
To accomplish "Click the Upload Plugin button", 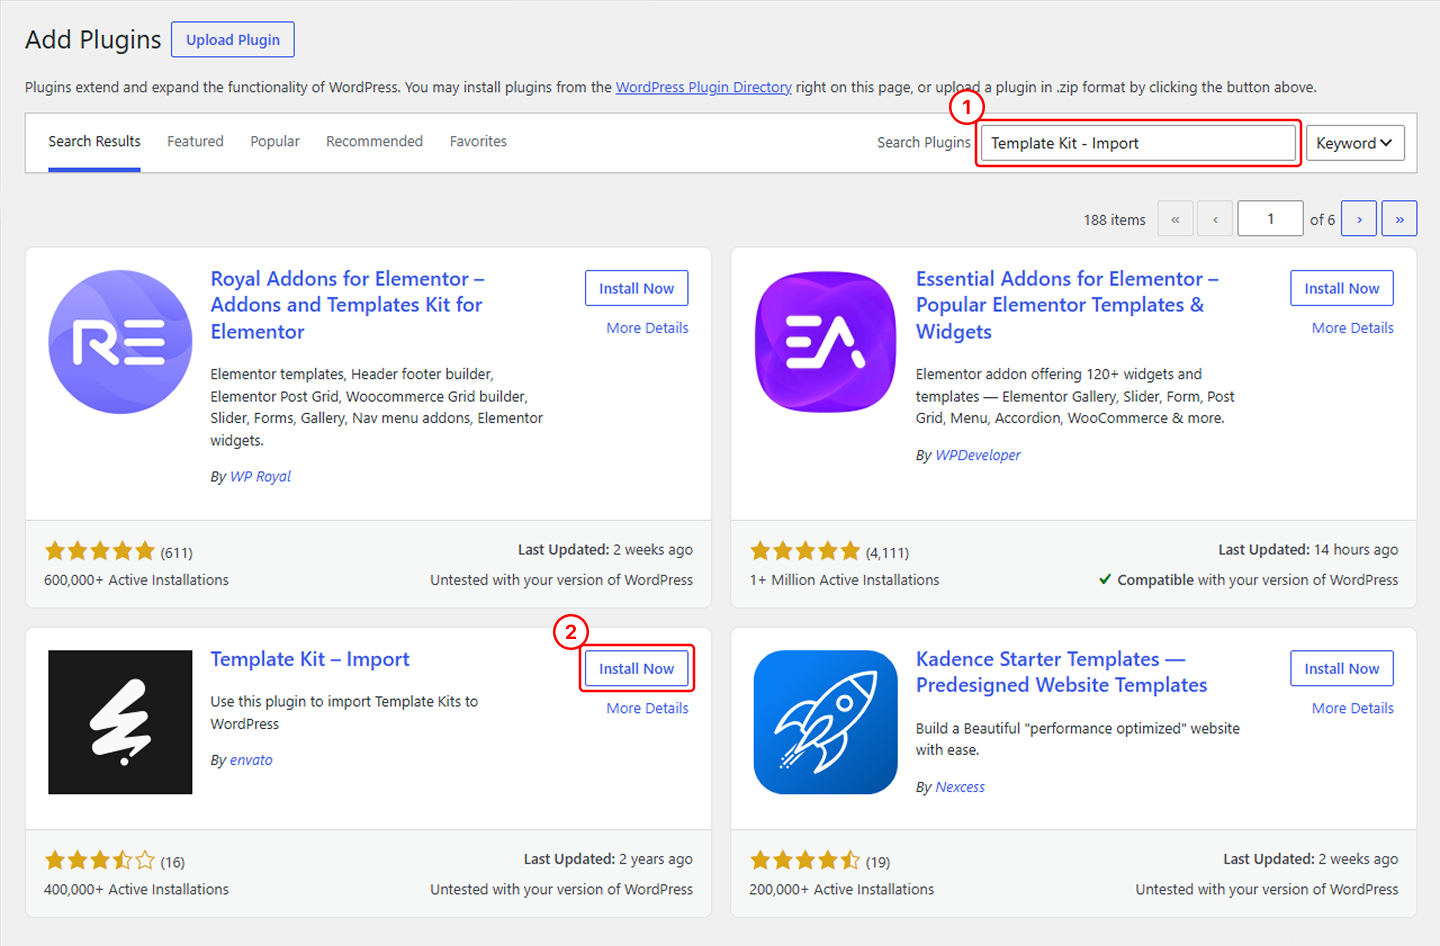I will [x=233, y=40].
